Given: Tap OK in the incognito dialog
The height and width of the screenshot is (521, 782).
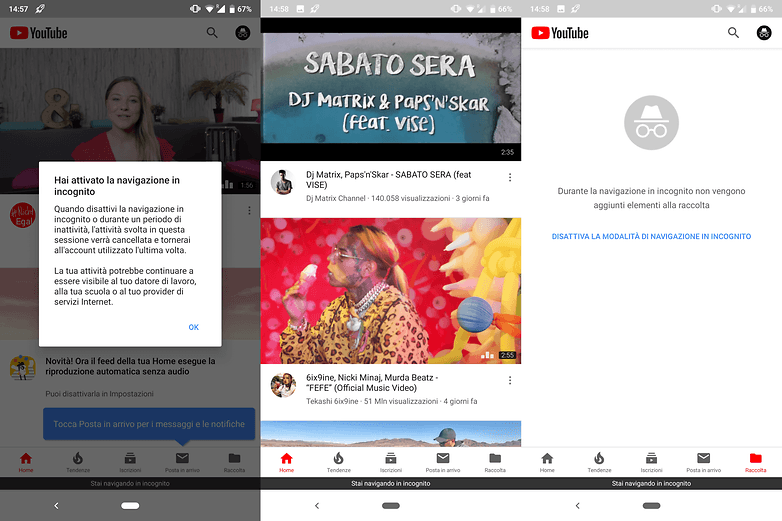Looking at the screenshot, I should pyautogui.click(x=194, y=327).
